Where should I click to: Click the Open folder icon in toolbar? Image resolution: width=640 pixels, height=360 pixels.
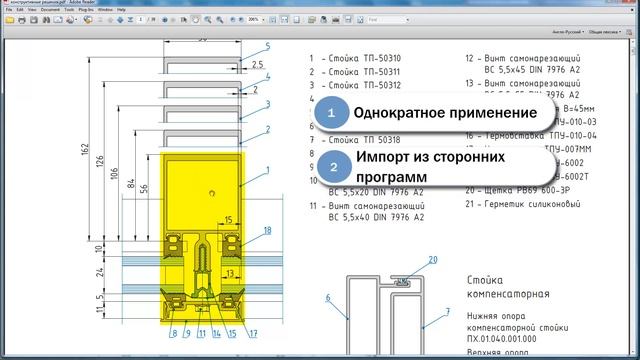click(x=10, y=20)
